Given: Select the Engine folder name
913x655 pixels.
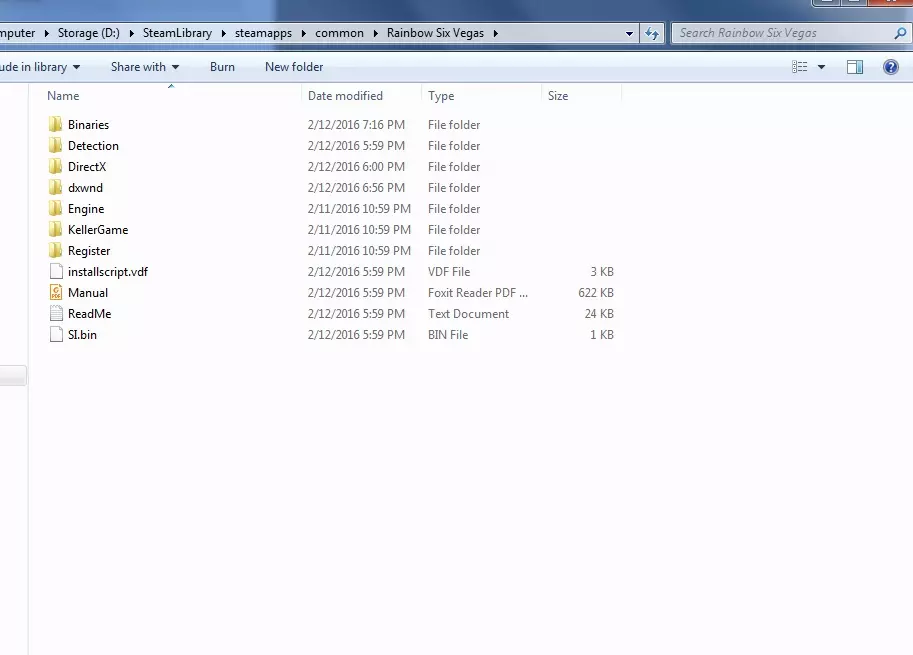Looking at the screenshot, I should click(86, 208).
